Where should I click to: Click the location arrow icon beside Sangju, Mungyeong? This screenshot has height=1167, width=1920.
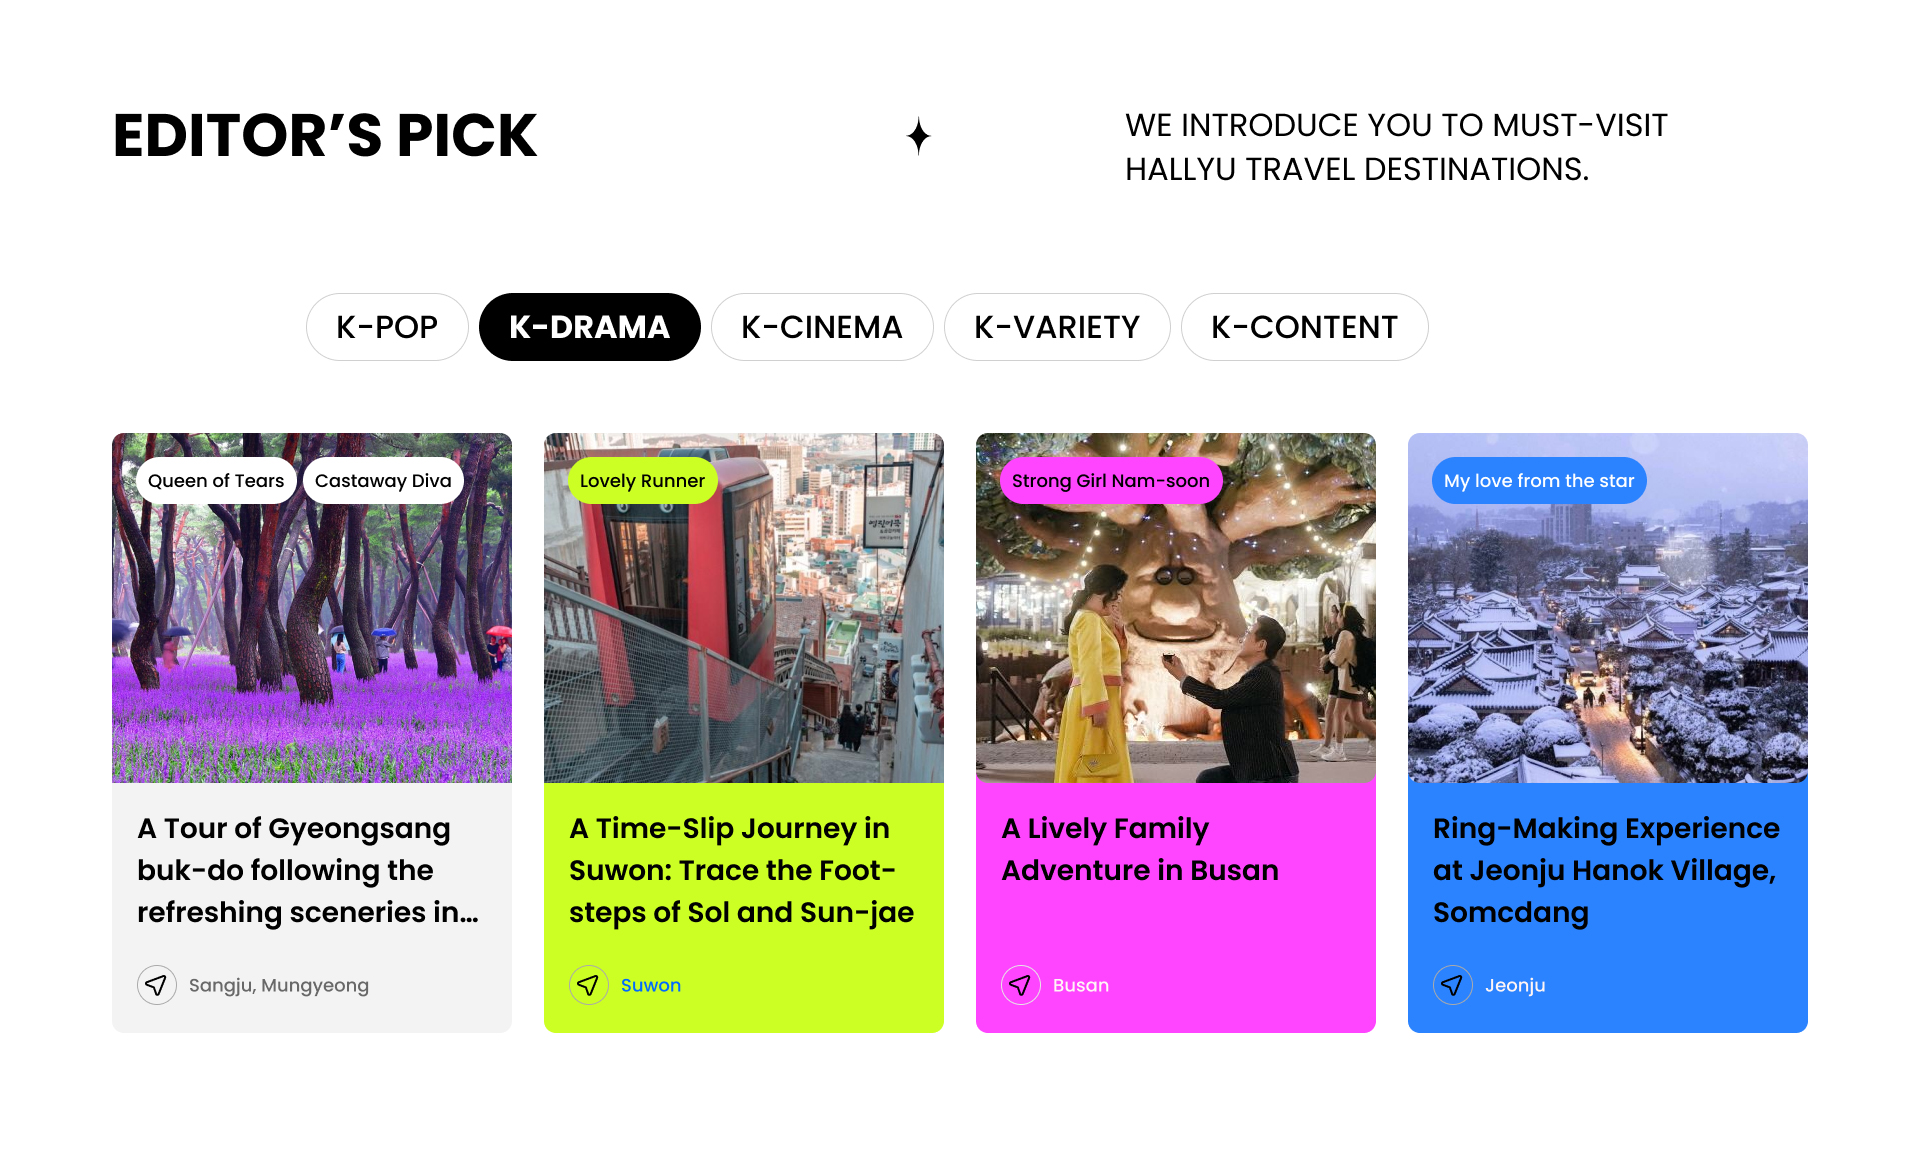pyautogui.click(x=157, y=985)
